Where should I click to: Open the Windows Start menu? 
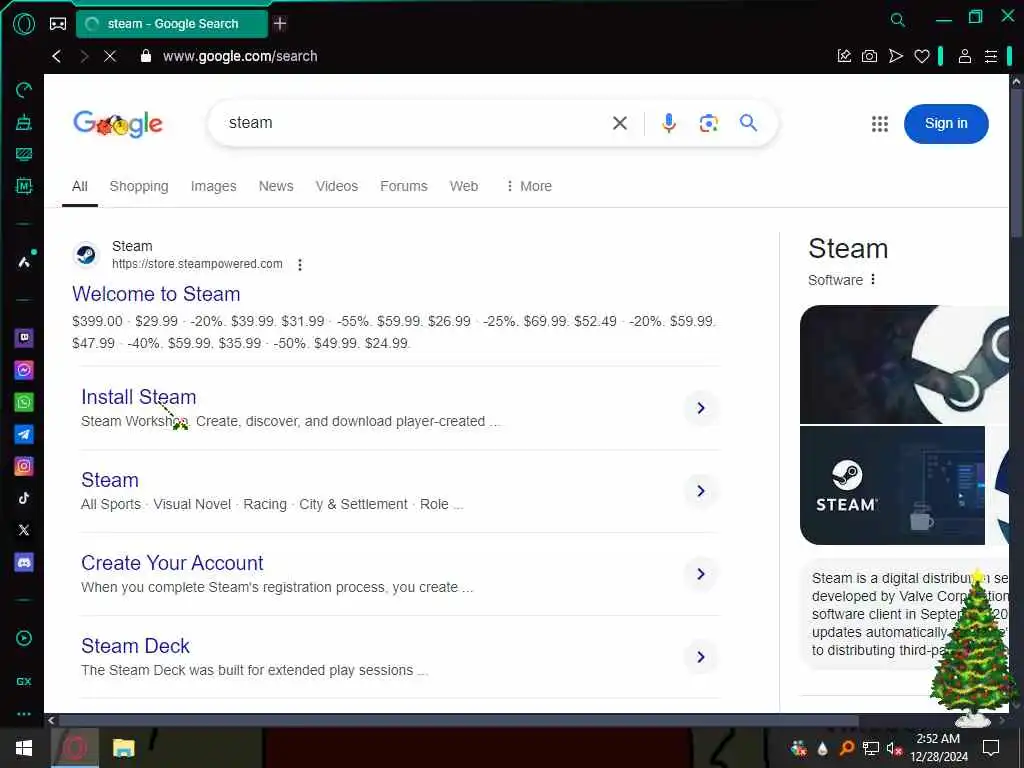click(24, 748)
